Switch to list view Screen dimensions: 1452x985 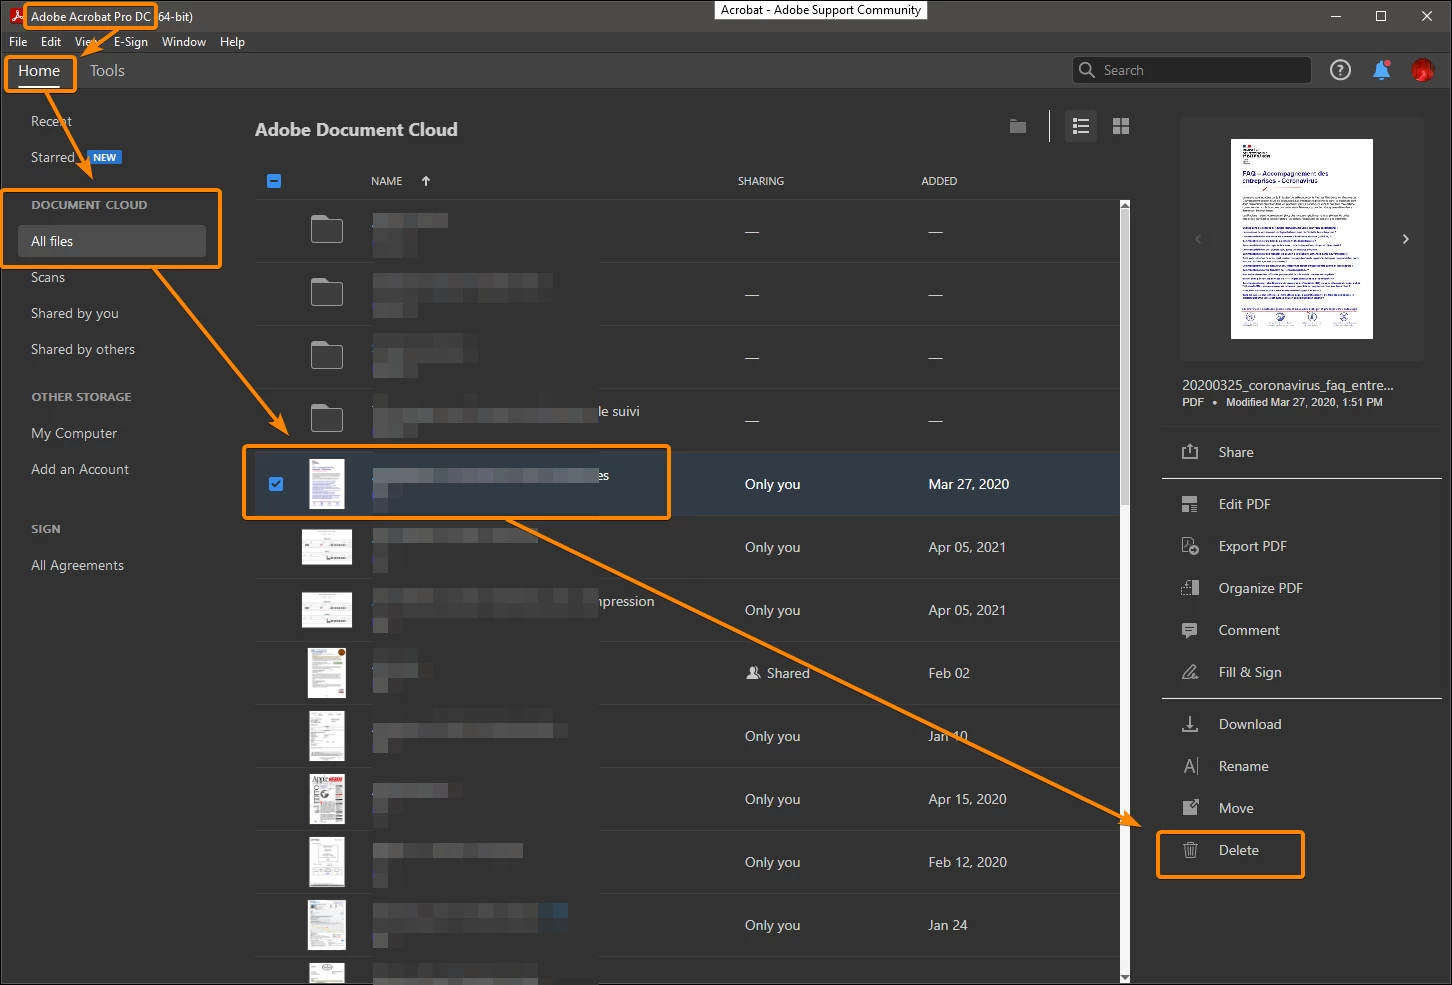1080,126
